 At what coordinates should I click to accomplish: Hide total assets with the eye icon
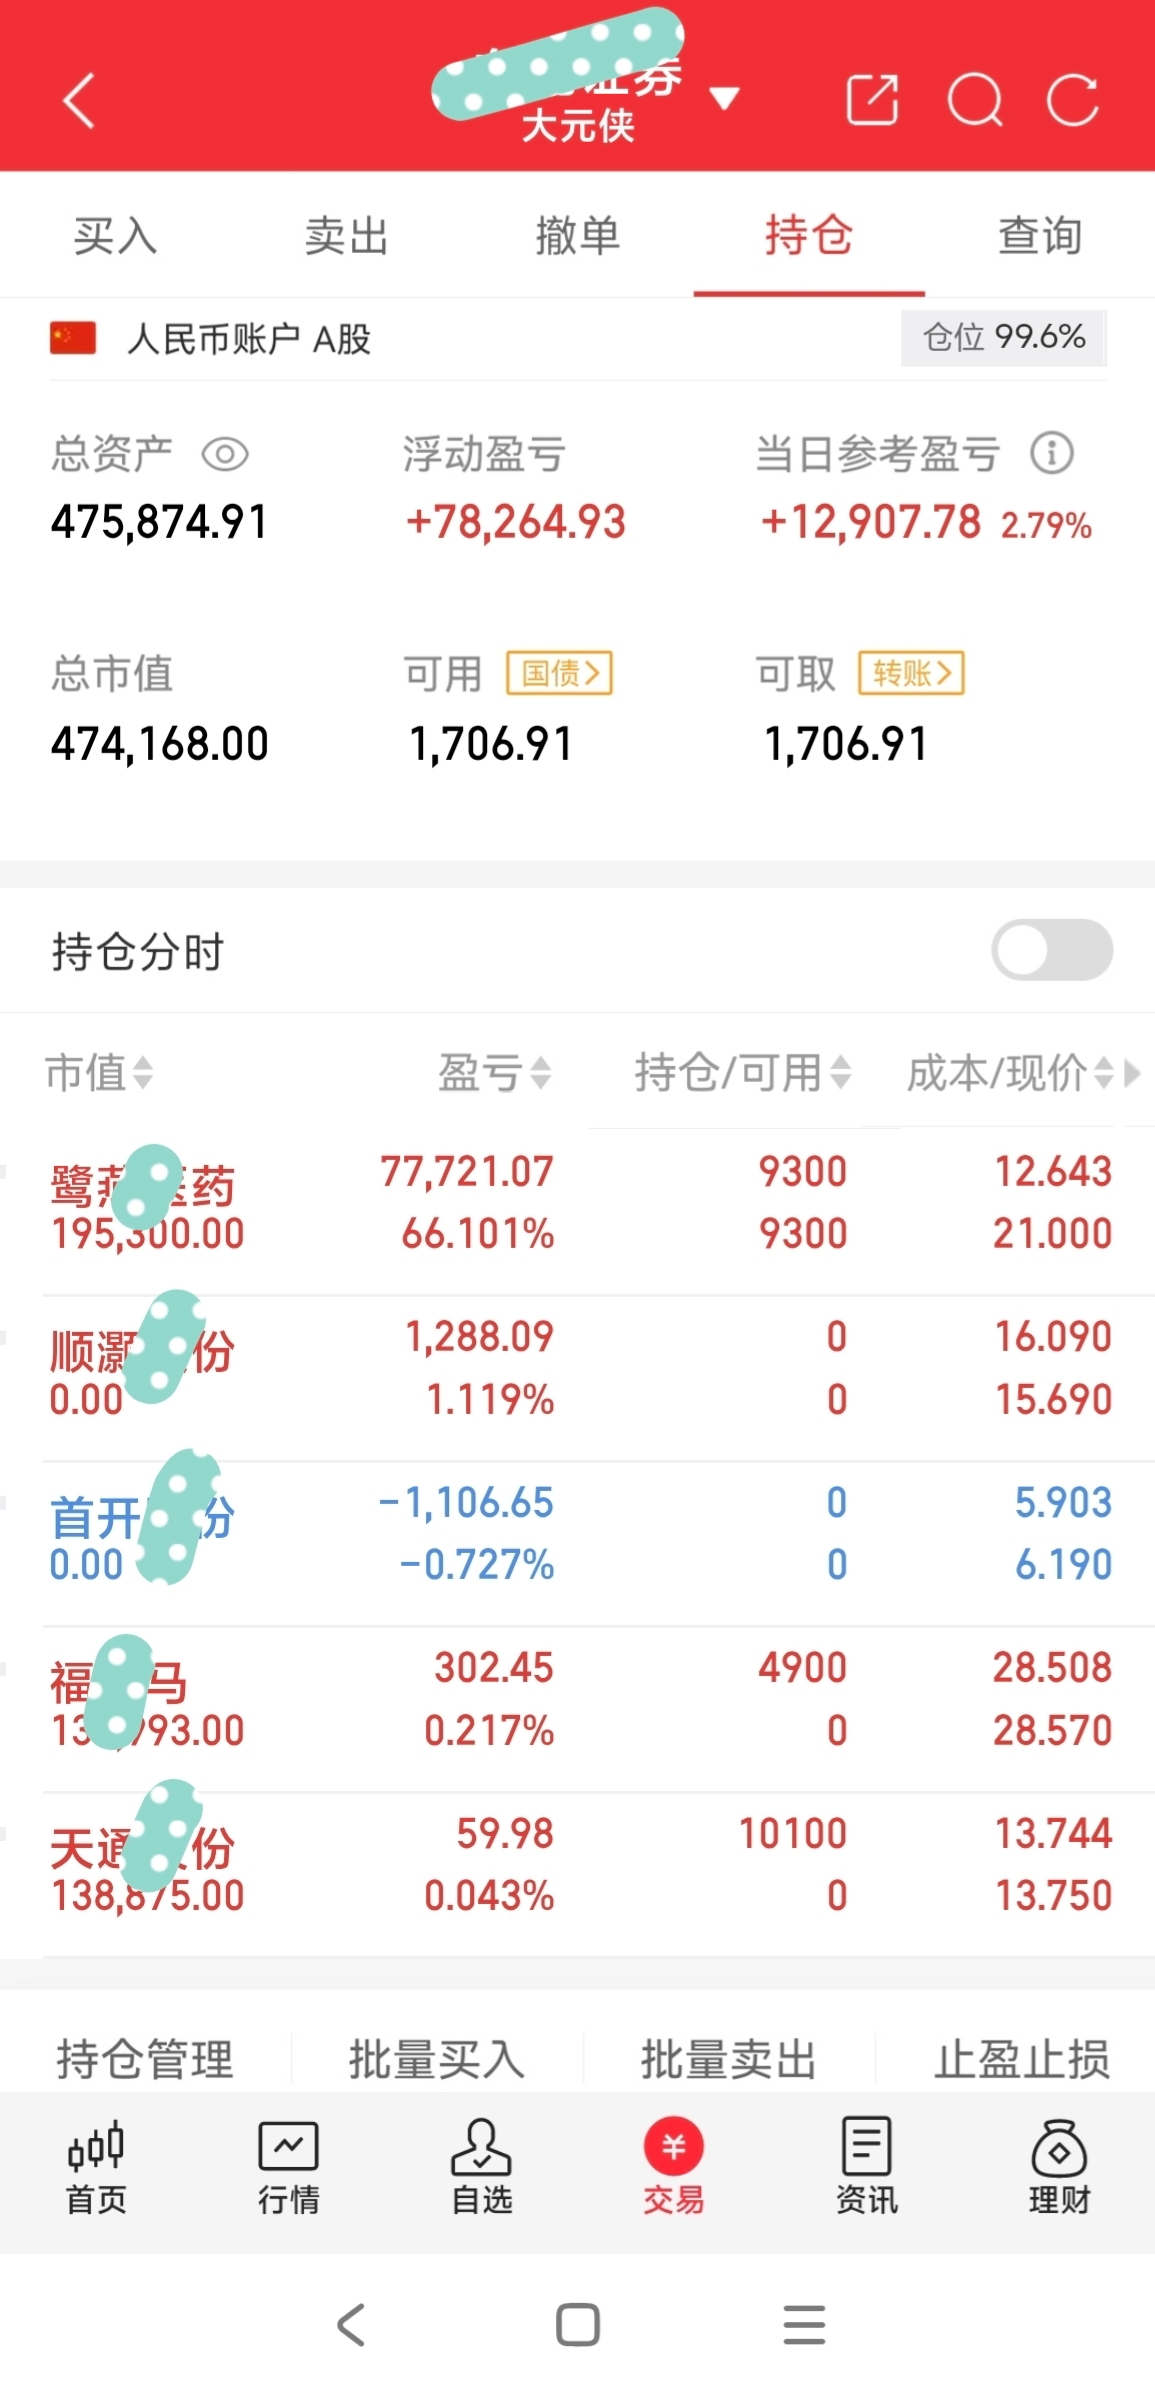pyautogui.click(x=225, y=455)
